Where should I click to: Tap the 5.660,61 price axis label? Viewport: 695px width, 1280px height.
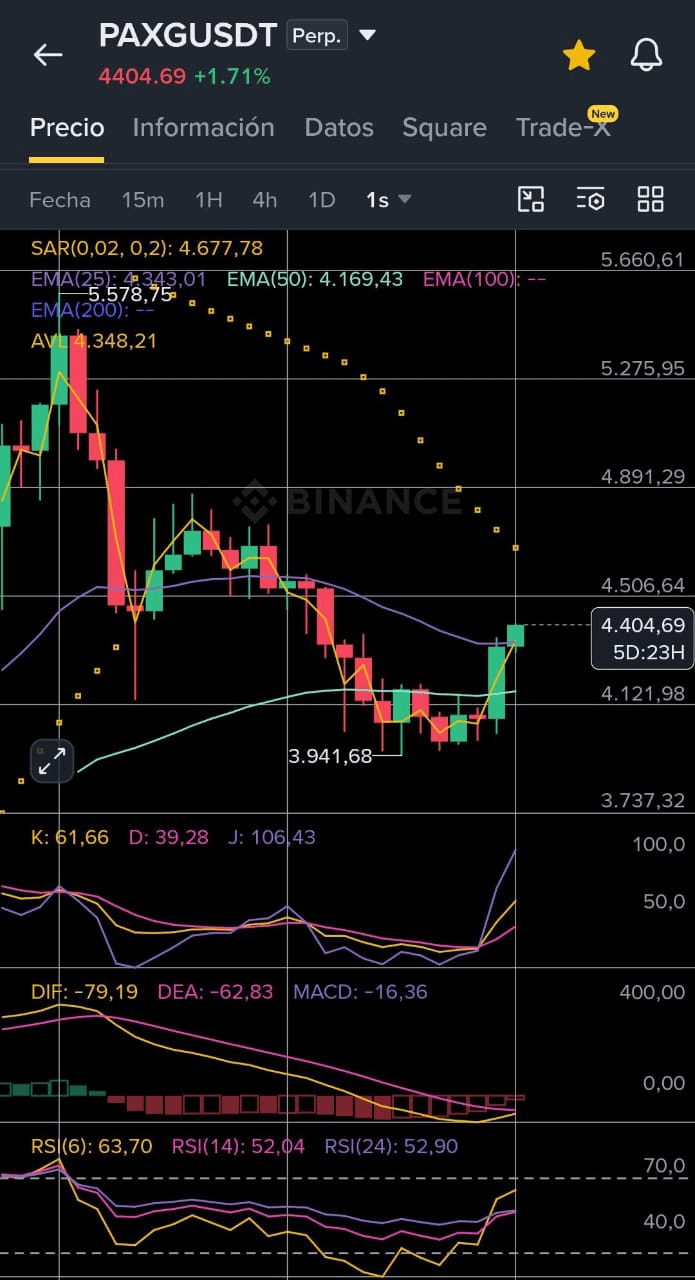pyautogui.click(x=643, y=260)
